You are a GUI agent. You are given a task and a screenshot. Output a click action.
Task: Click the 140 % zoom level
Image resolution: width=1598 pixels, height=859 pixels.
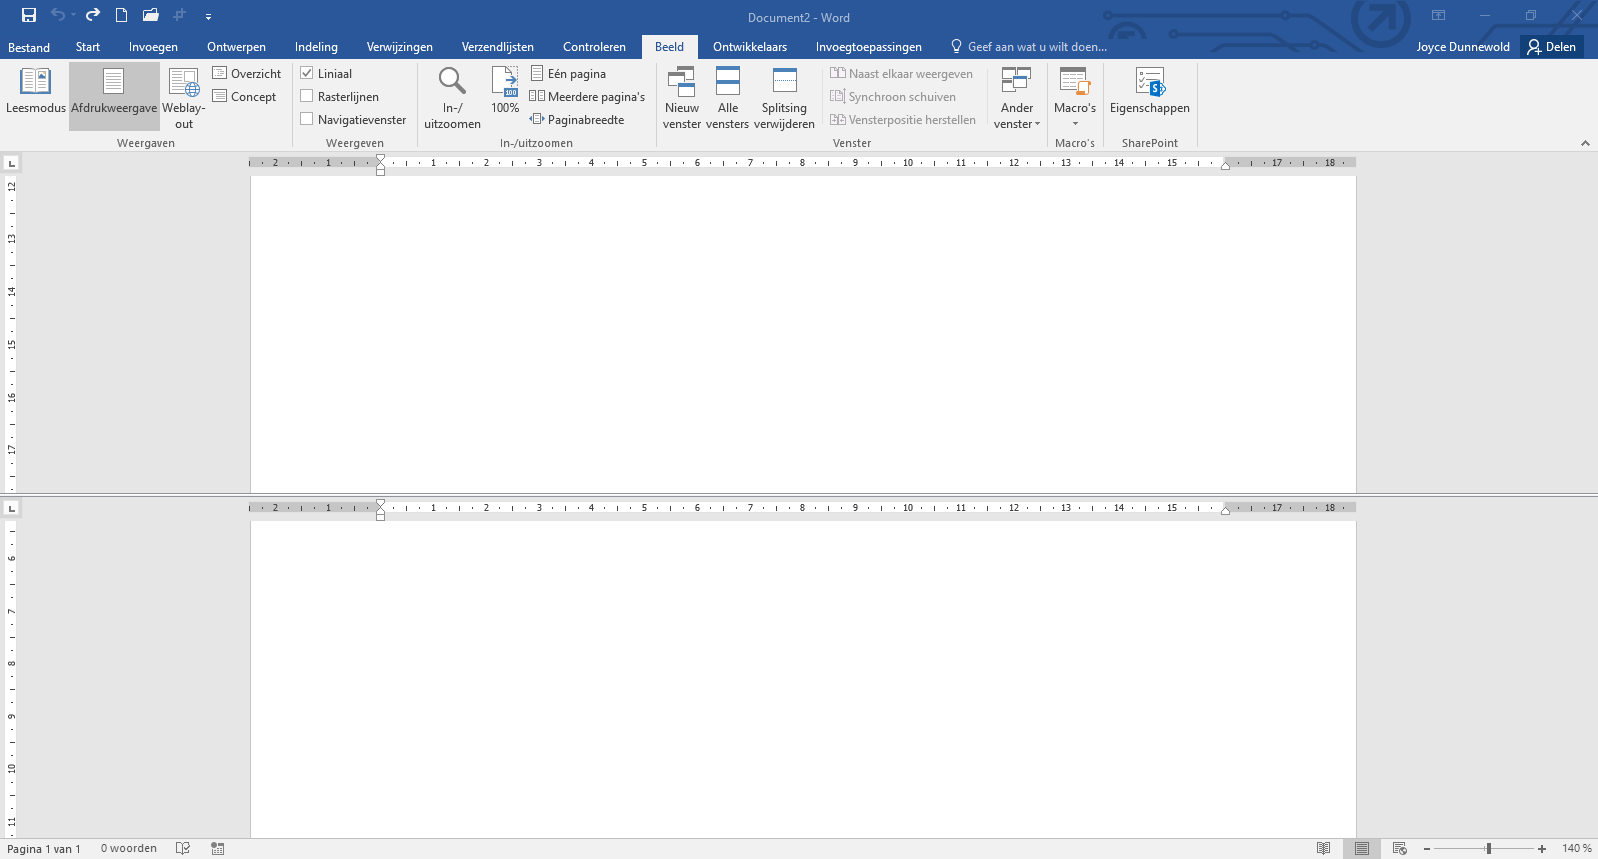1577,848
